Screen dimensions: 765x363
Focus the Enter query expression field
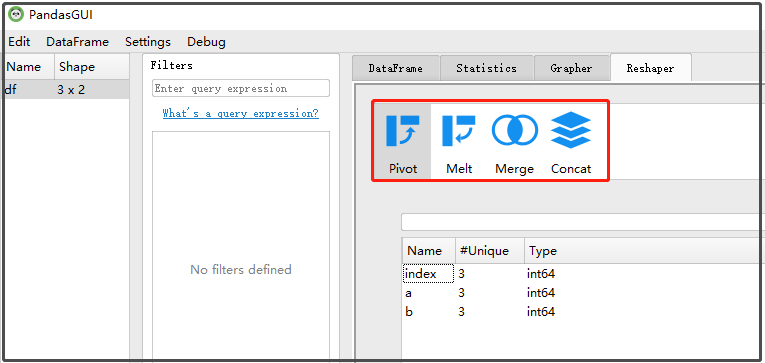pyautogui.click(x=241, y=88)
